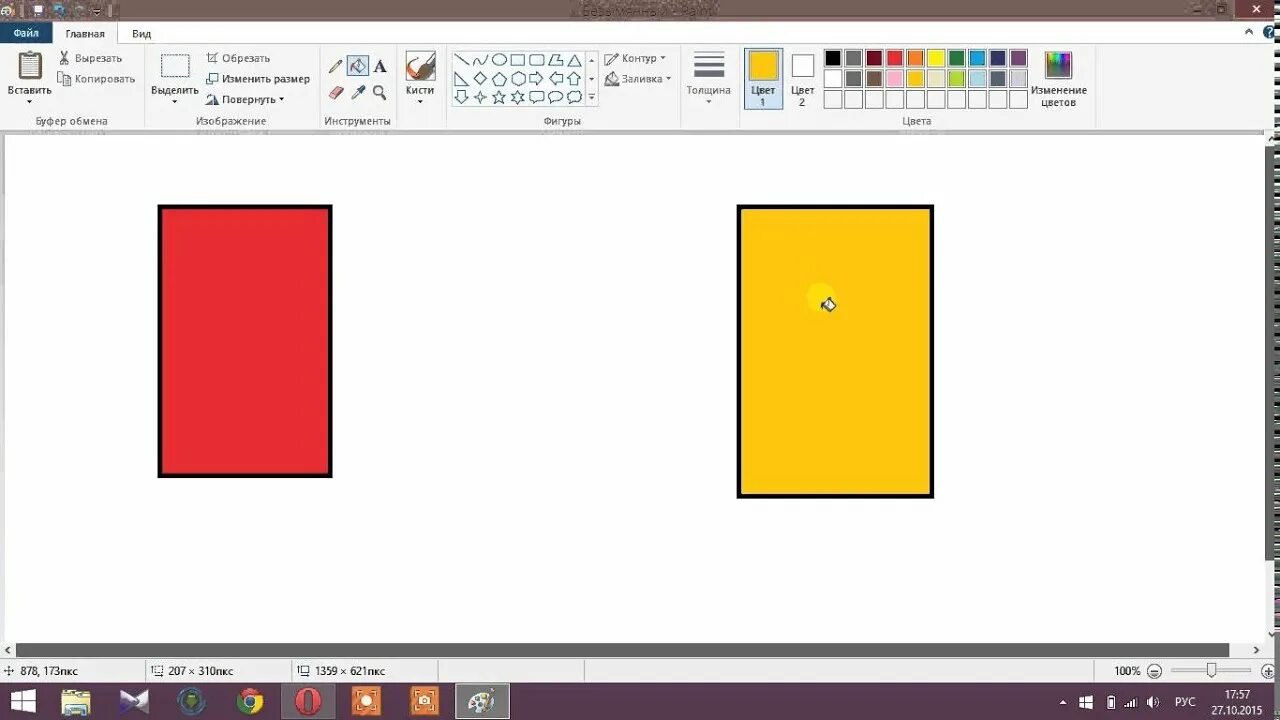Image resolution: width=1280 pixels, height=720 pixels.
Task: Select the Fill with color bucket tool
Action: [358, 66]
